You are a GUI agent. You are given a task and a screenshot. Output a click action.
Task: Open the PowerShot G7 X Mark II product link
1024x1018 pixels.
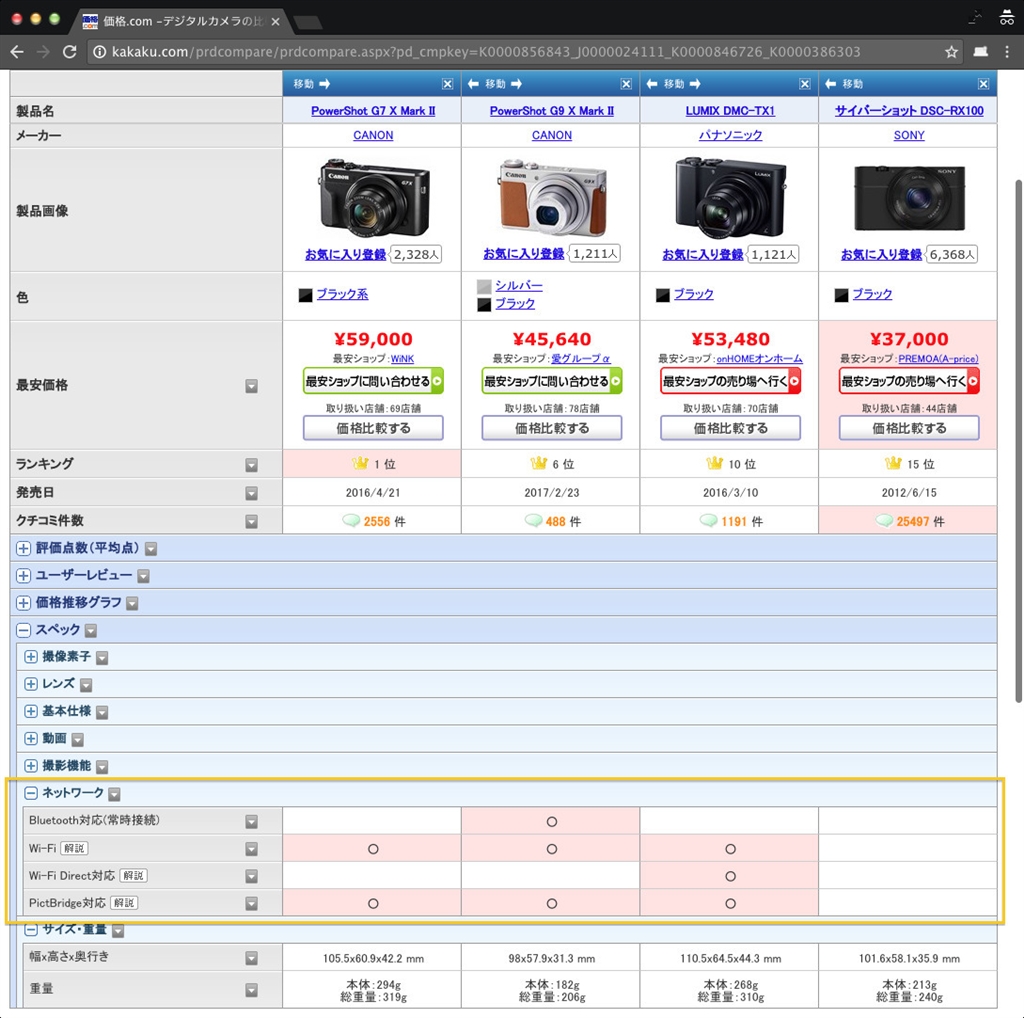373,111
